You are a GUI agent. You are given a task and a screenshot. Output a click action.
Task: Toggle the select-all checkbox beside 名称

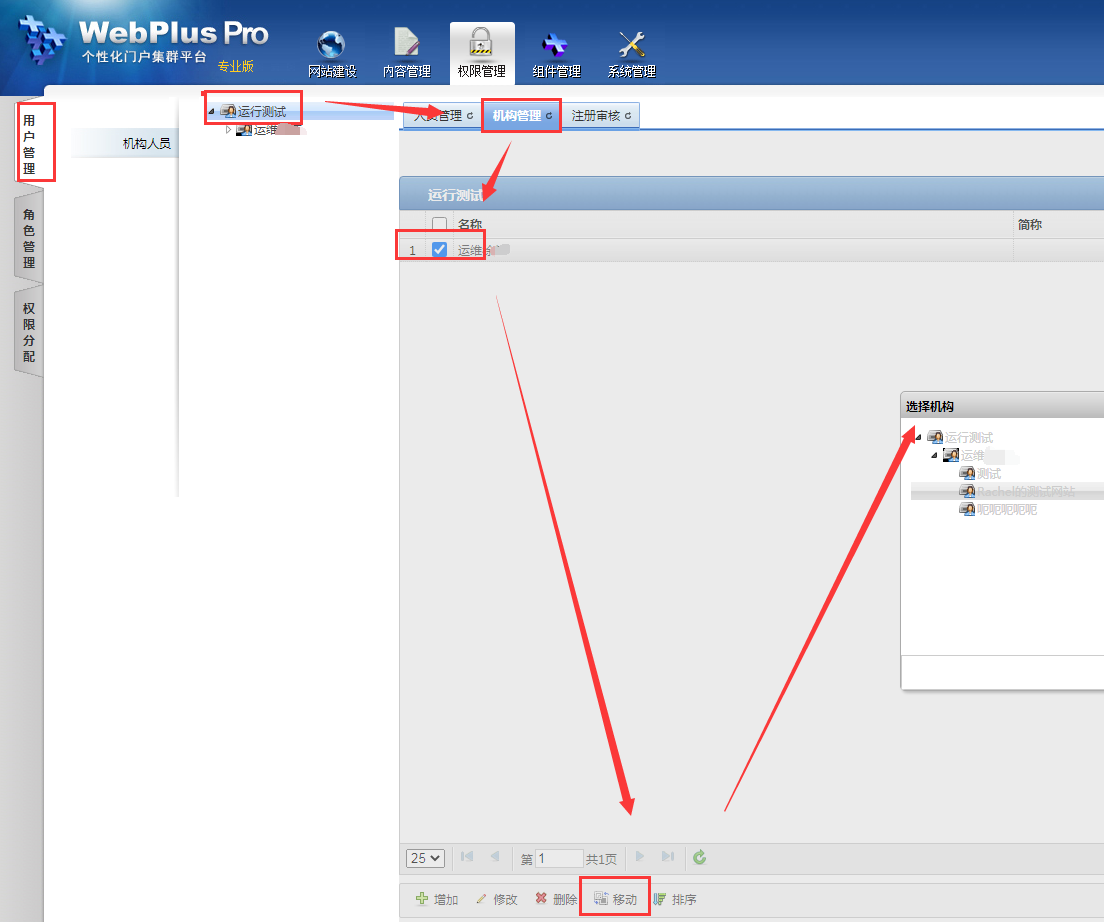tap(439, 225)
